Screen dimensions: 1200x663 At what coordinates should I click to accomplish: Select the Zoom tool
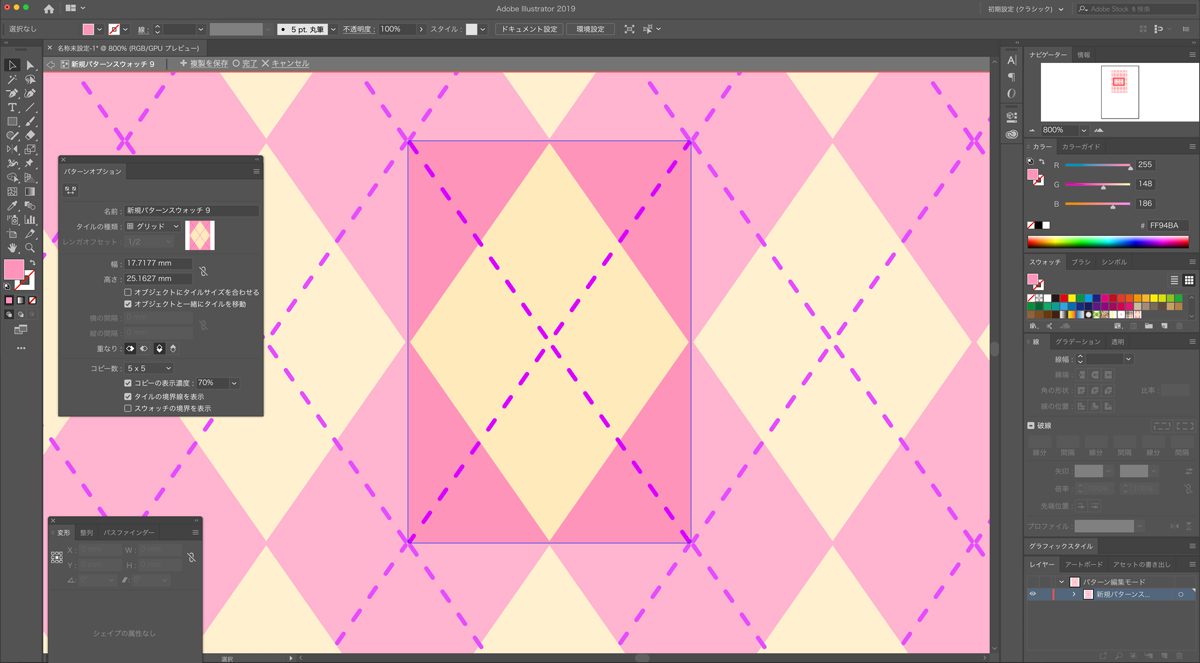coord(30,247)
